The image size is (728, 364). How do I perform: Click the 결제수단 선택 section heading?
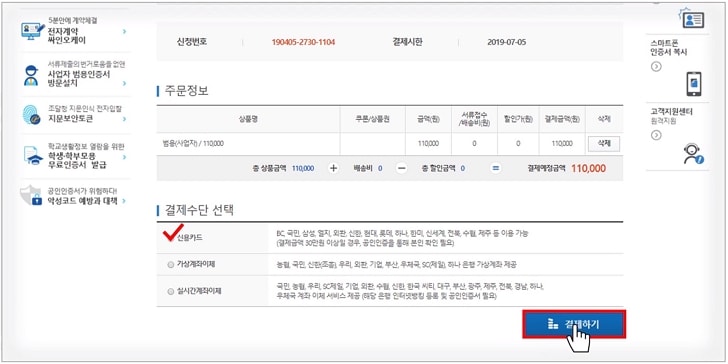(x=199, y=210)
